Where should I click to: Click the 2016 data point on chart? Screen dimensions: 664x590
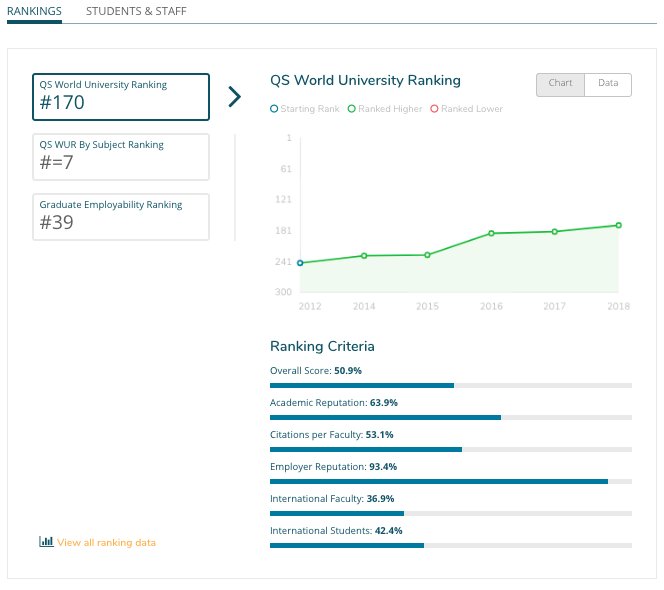click(491, 233)
